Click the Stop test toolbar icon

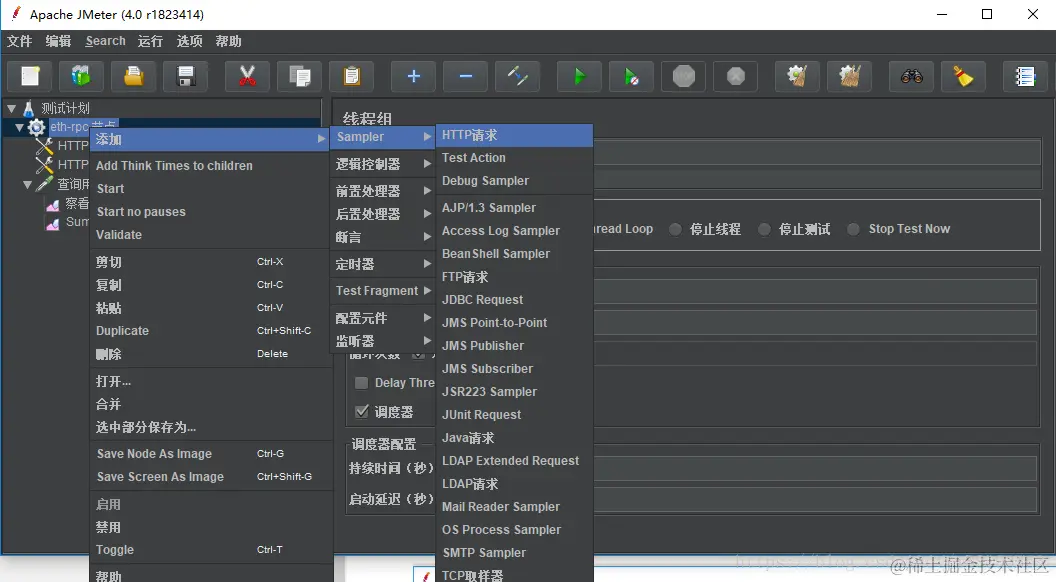(x=684, y=76)
